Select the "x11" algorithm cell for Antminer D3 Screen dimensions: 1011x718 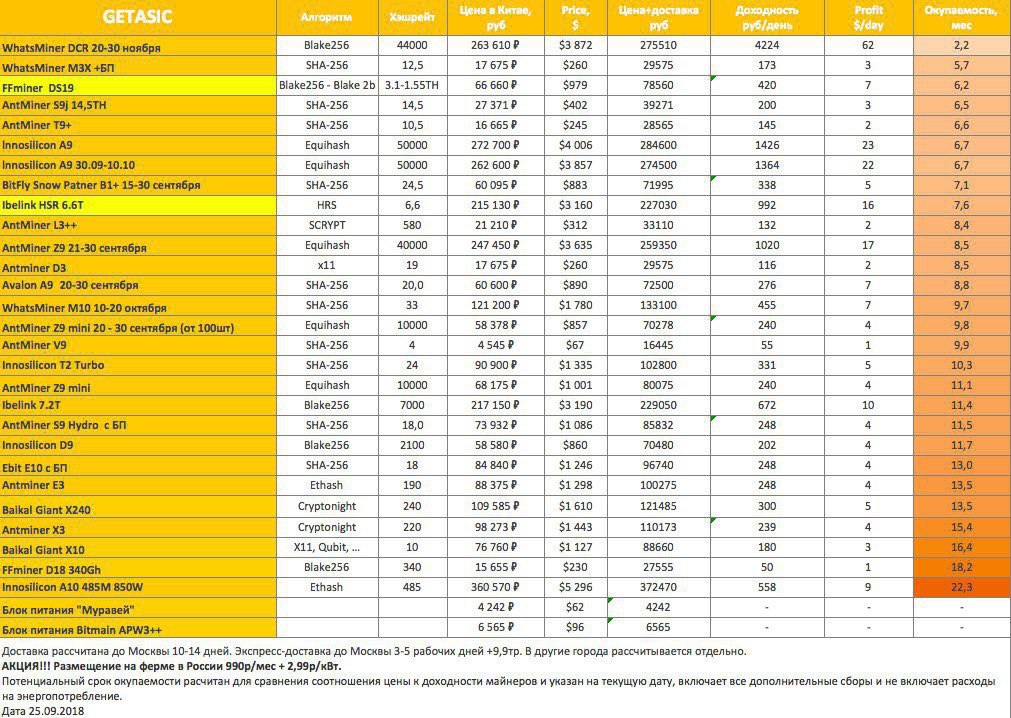click(327, 265)
